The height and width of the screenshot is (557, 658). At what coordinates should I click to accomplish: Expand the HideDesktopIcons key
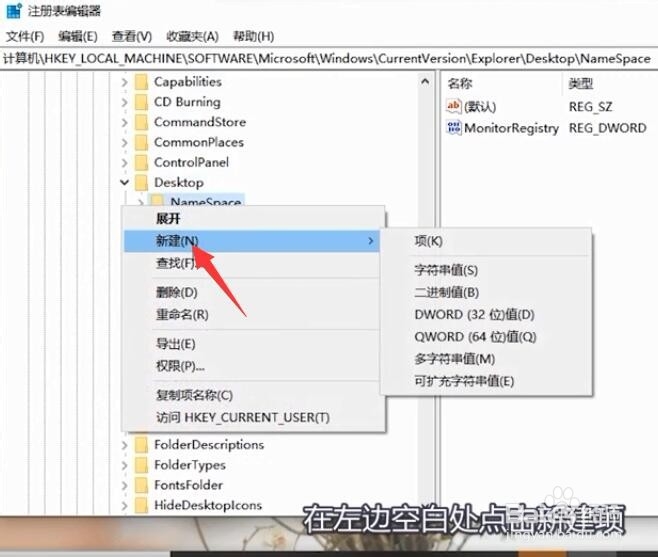(124, 505)
